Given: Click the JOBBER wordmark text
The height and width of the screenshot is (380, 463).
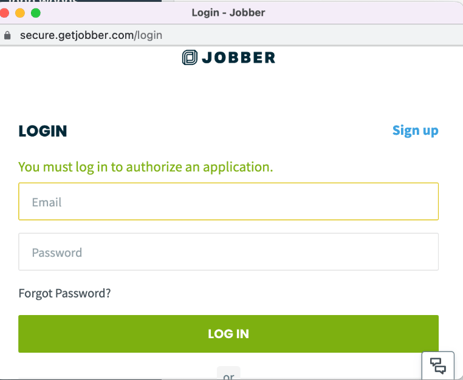Looking at the screenshot, I should tap(239, 58).
